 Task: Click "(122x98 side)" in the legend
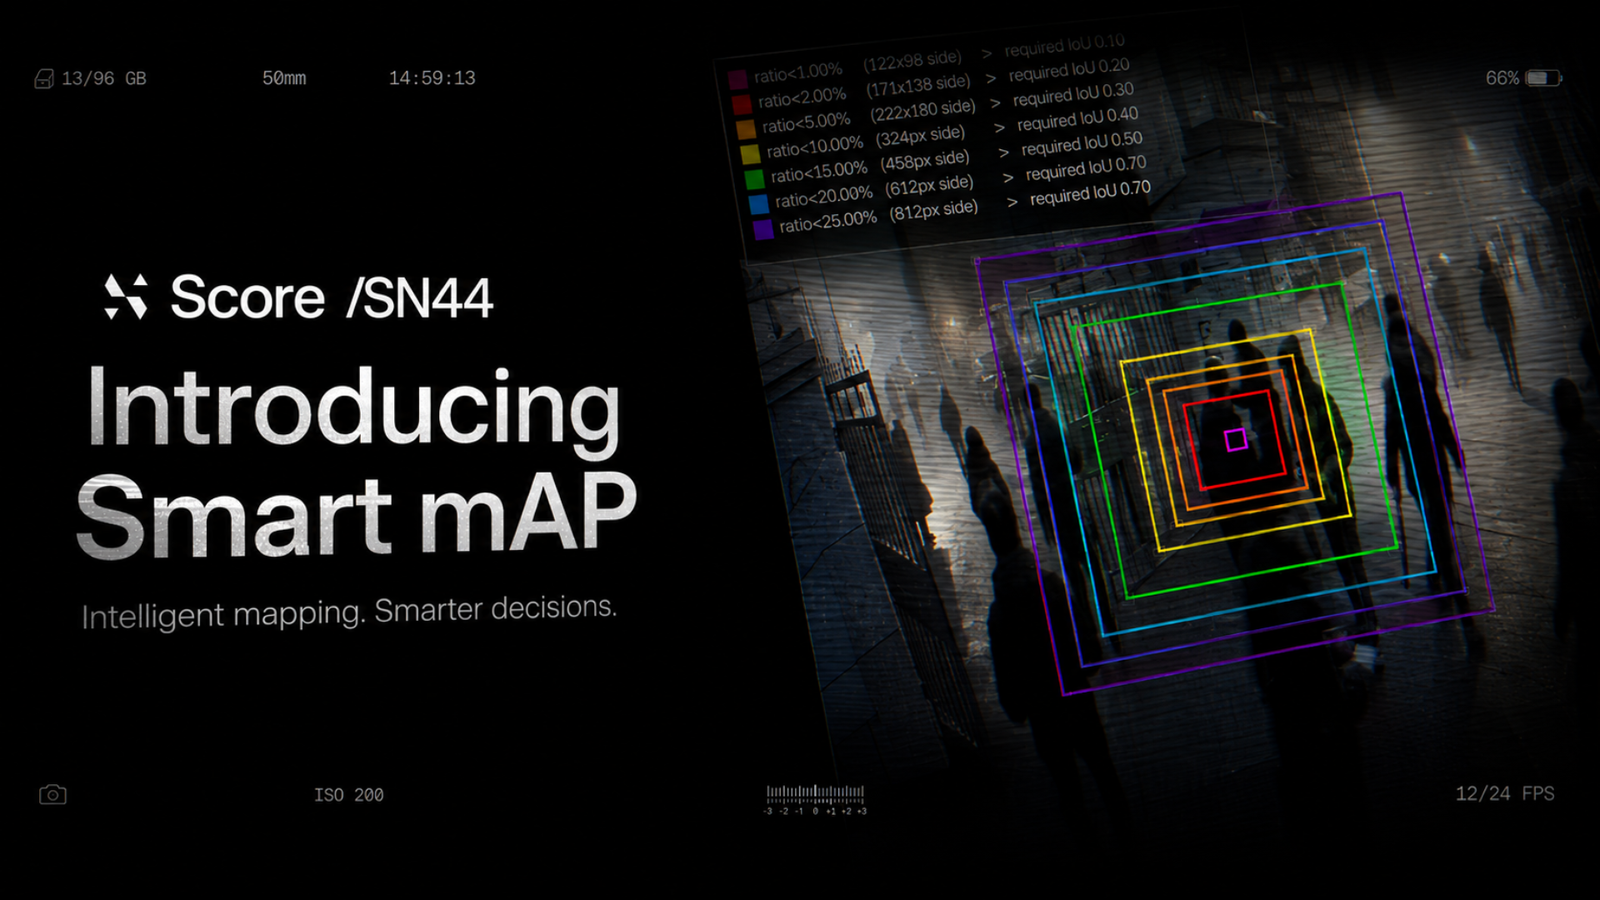click(913, 60)
